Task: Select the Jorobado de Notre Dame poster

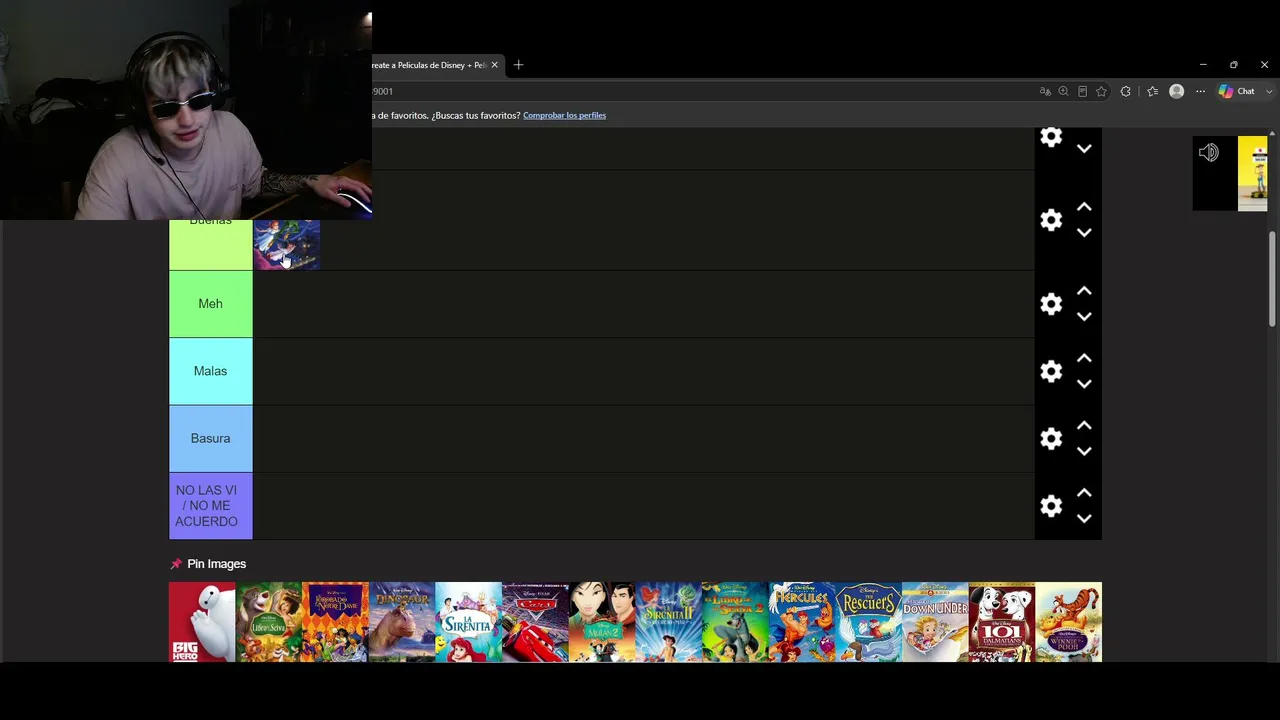Action: [335, 622]
